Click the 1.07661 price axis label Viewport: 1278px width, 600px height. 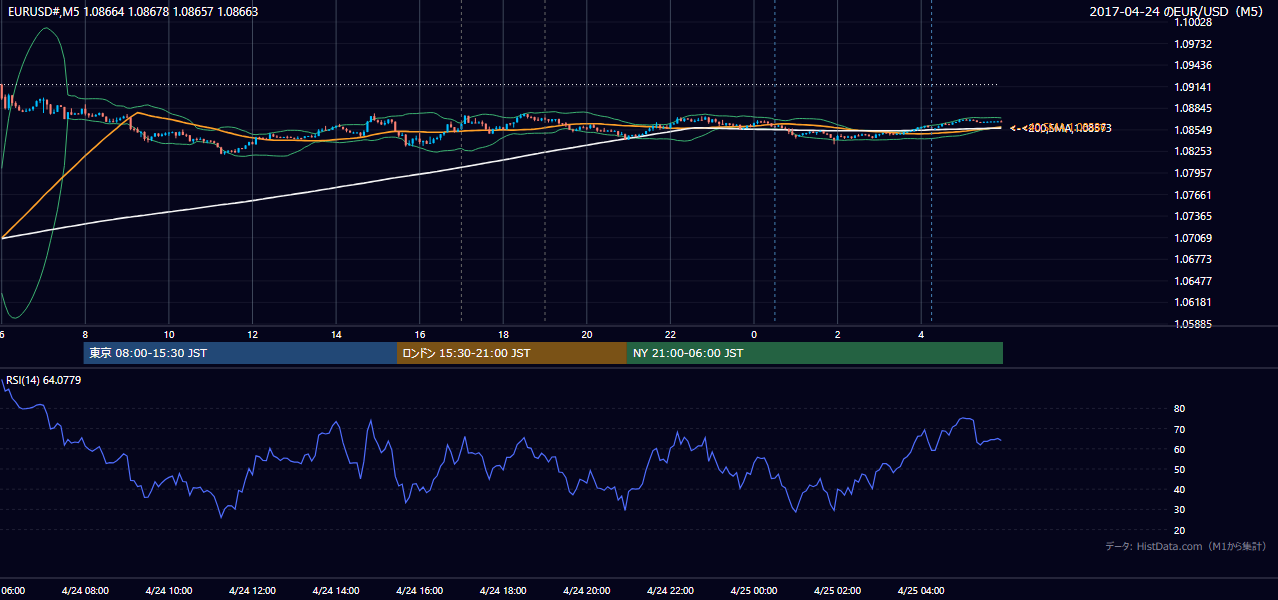coord(1194,195)
